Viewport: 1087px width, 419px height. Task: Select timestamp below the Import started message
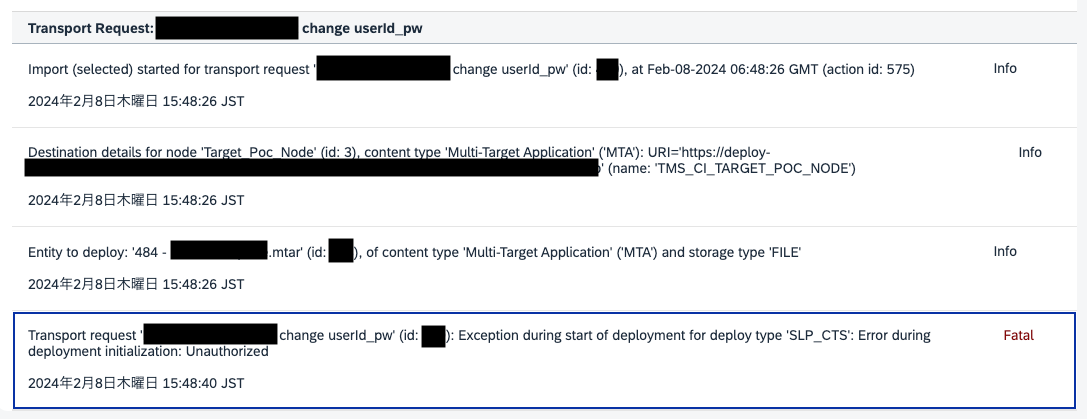coord(136,101)
